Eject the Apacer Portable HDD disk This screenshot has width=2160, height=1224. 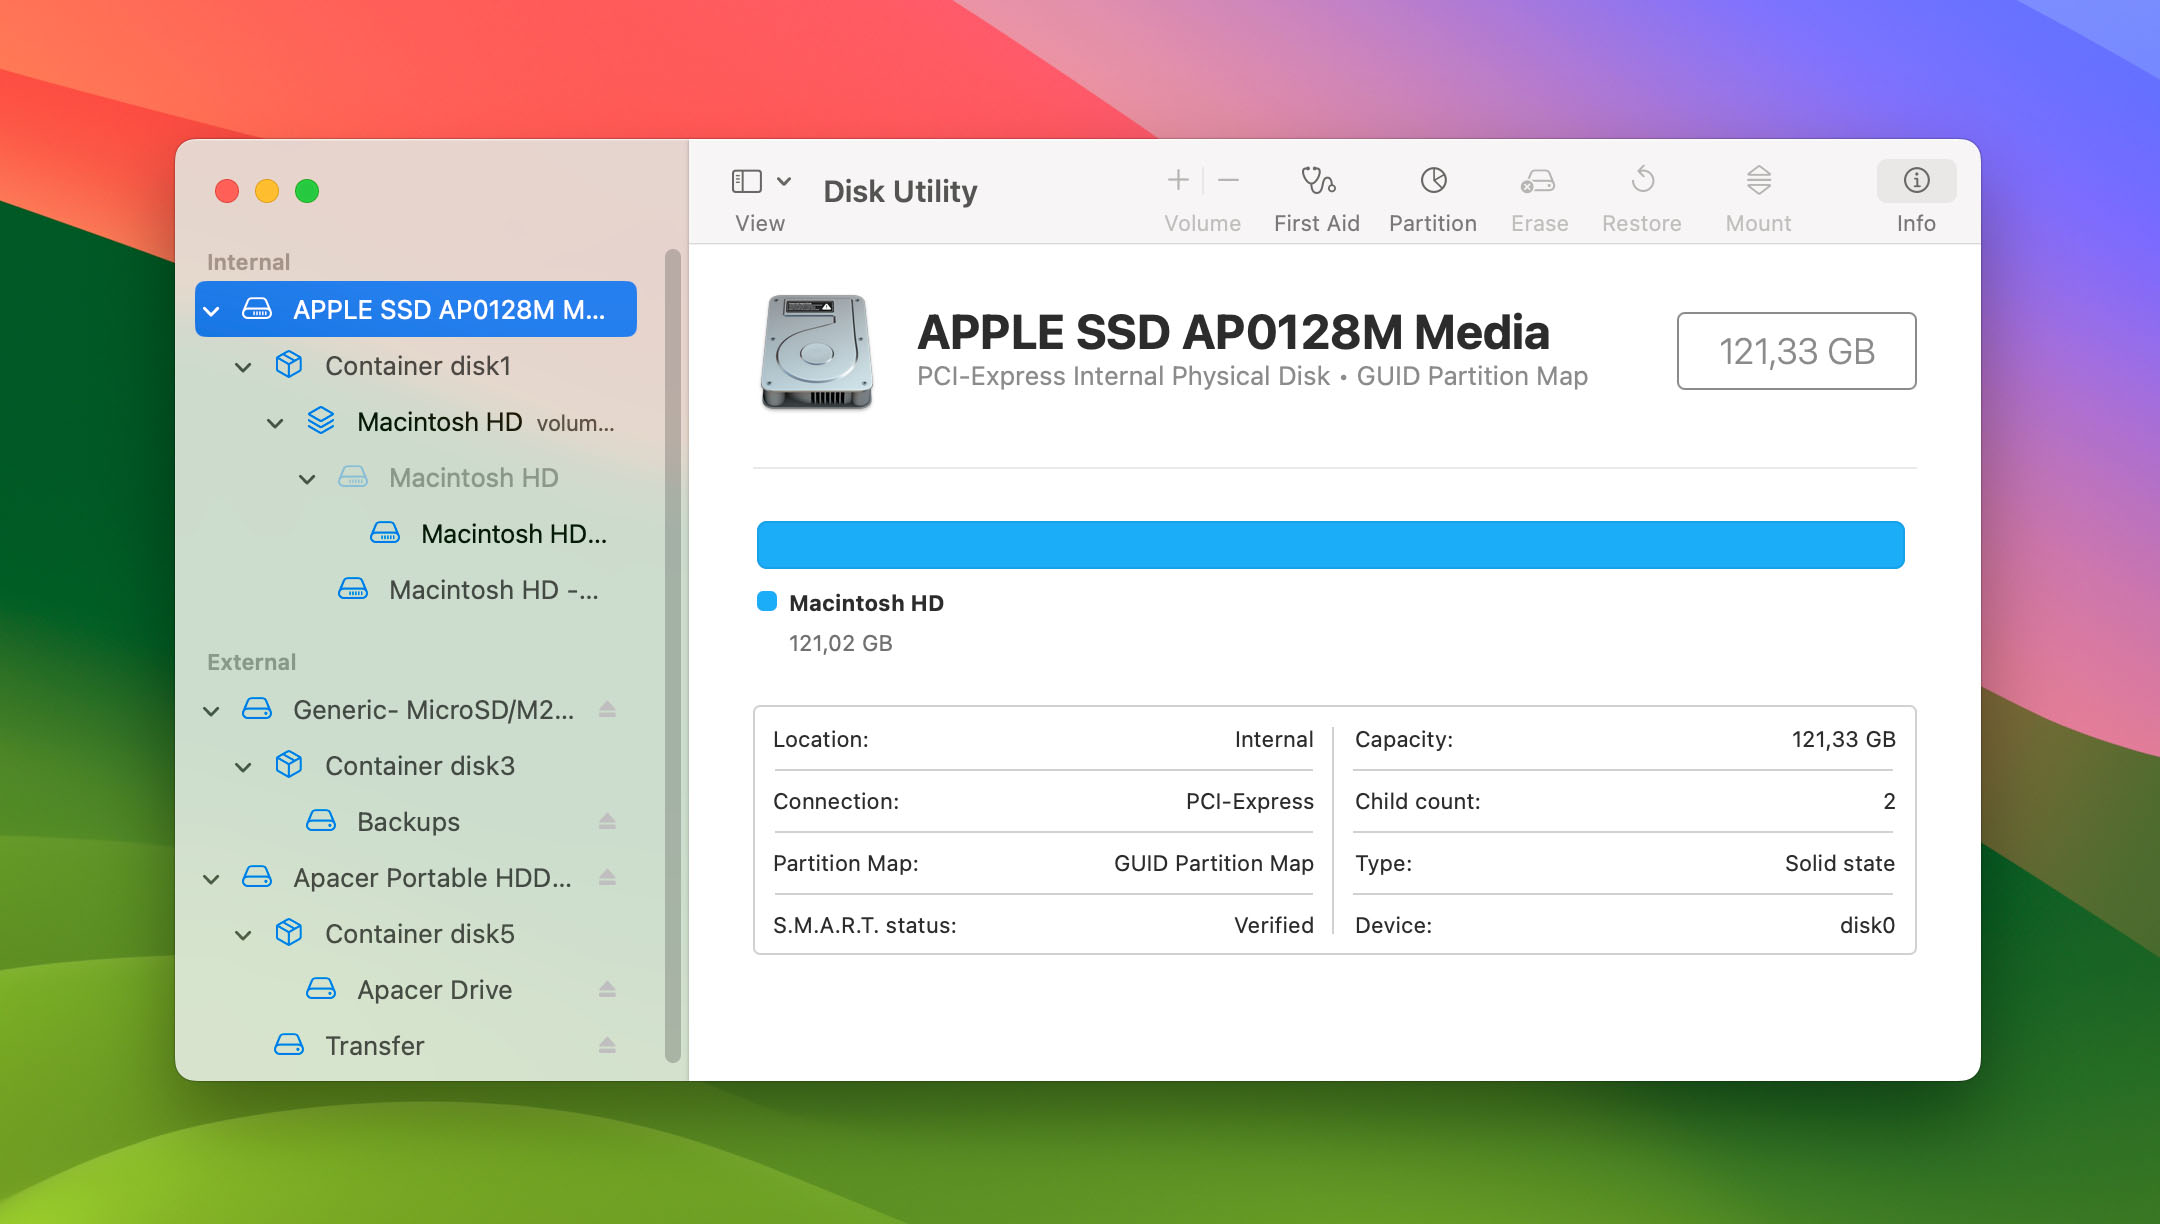click(607, 878)
